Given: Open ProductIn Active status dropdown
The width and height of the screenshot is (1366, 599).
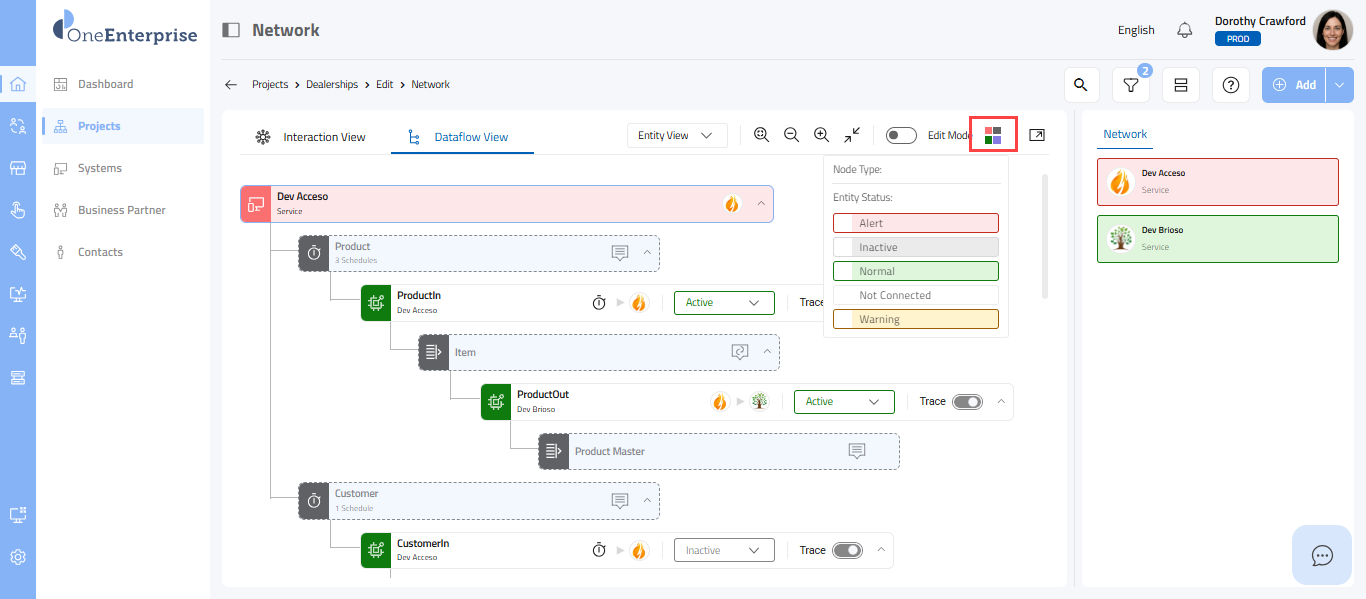Looking at the screenshot, I should pyautogui.click(x=724, y=302).
